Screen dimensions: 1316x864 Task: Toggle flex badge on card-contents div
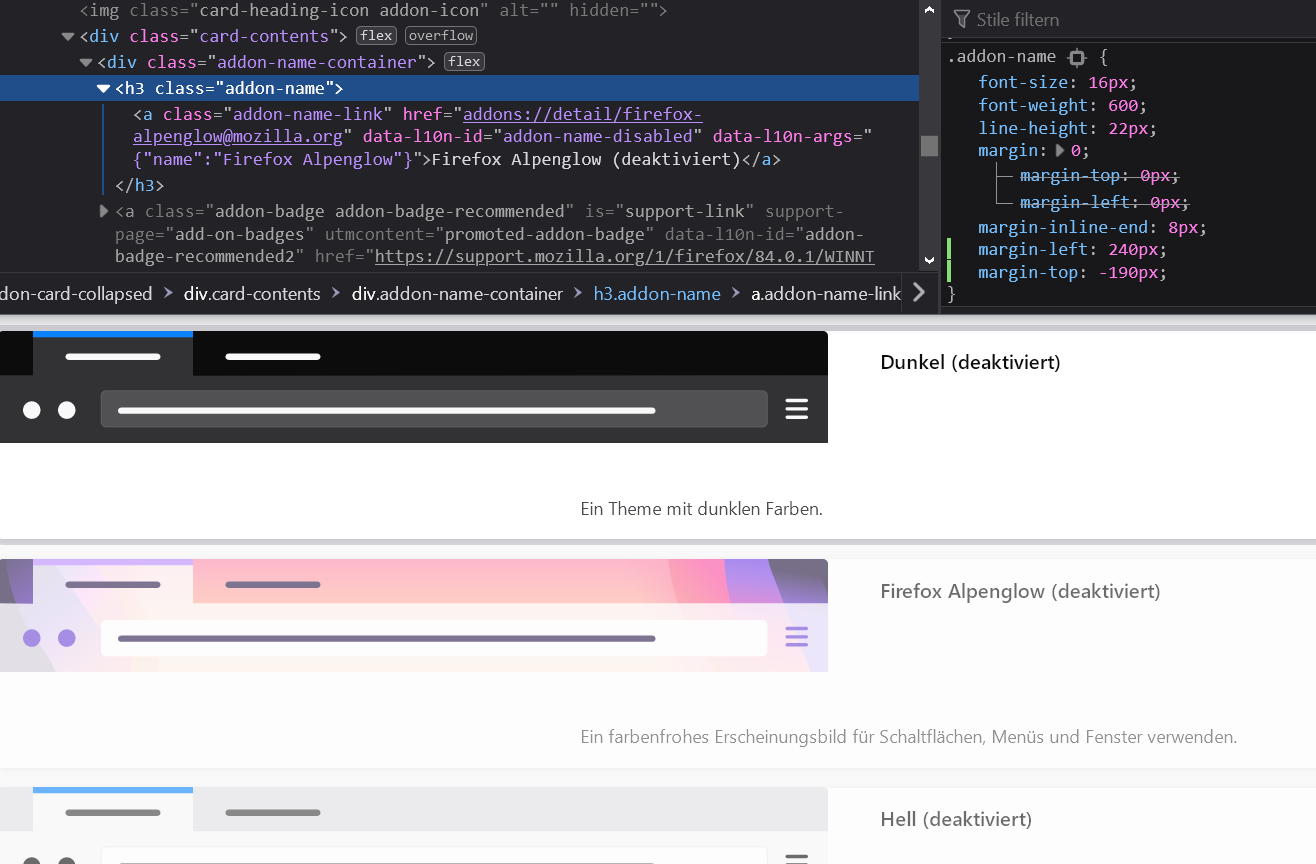(376, 36)
